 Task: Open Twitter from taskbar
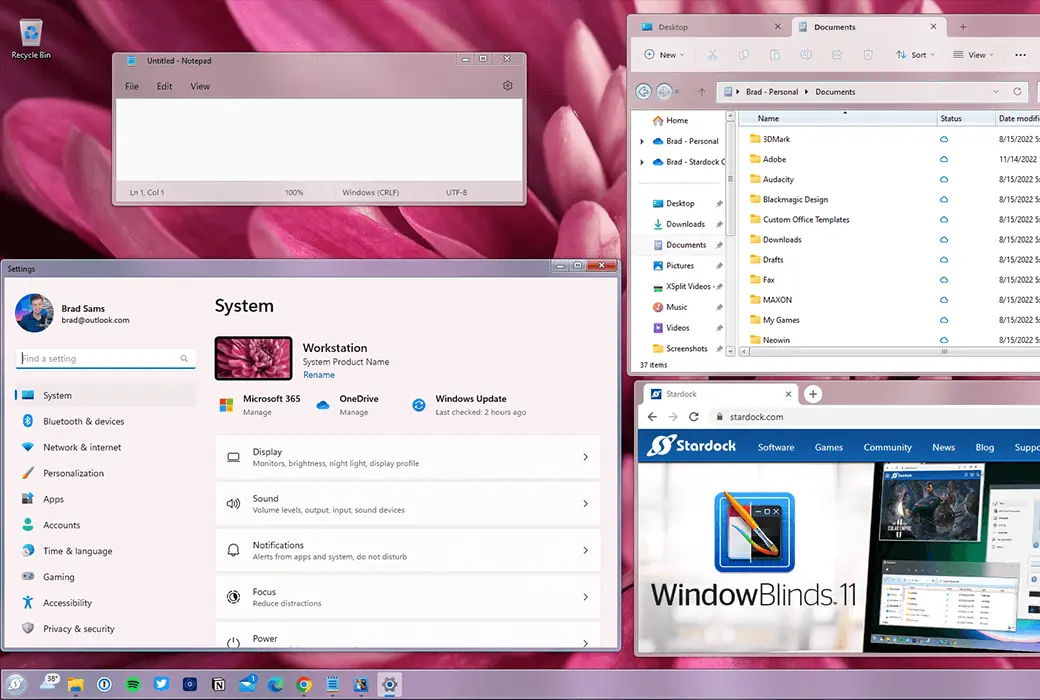pos(161,684)
